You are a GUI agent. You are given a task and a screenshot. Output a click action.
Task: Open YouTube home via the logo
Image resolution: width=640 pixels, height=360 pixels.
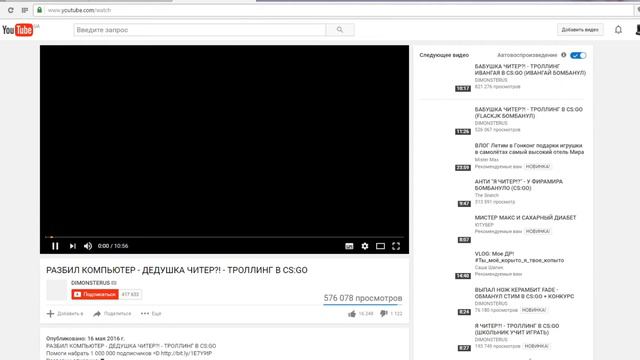[x=18, y=30]
